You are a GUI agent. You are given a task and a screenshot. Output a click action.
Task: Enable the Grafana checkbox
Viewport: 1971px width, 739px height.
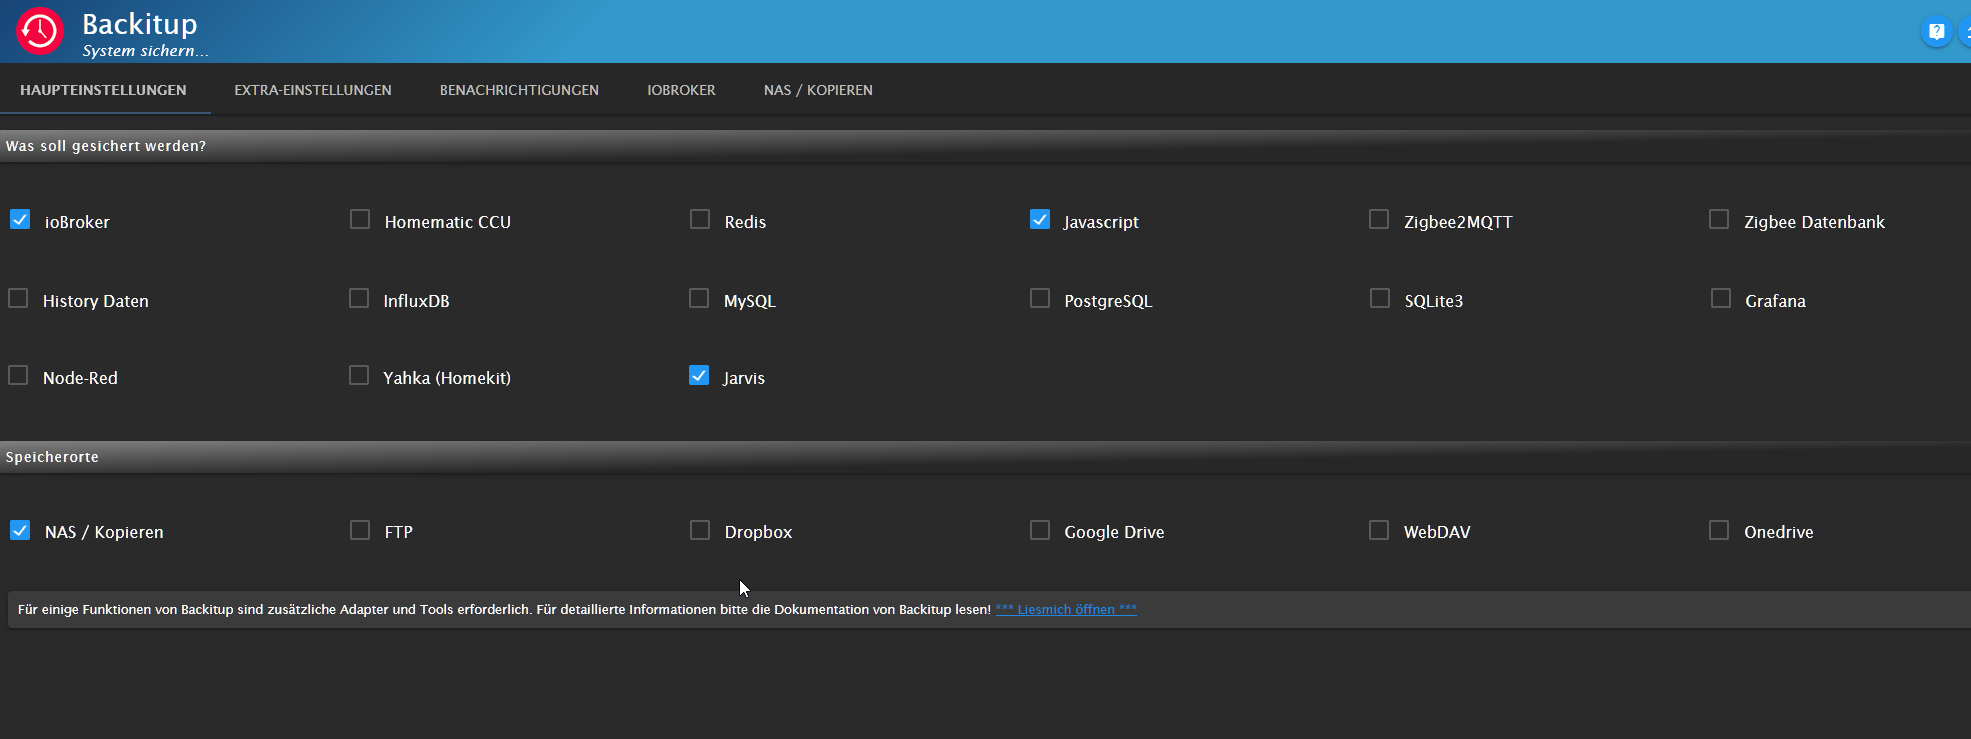click(x=1720, y=299)
